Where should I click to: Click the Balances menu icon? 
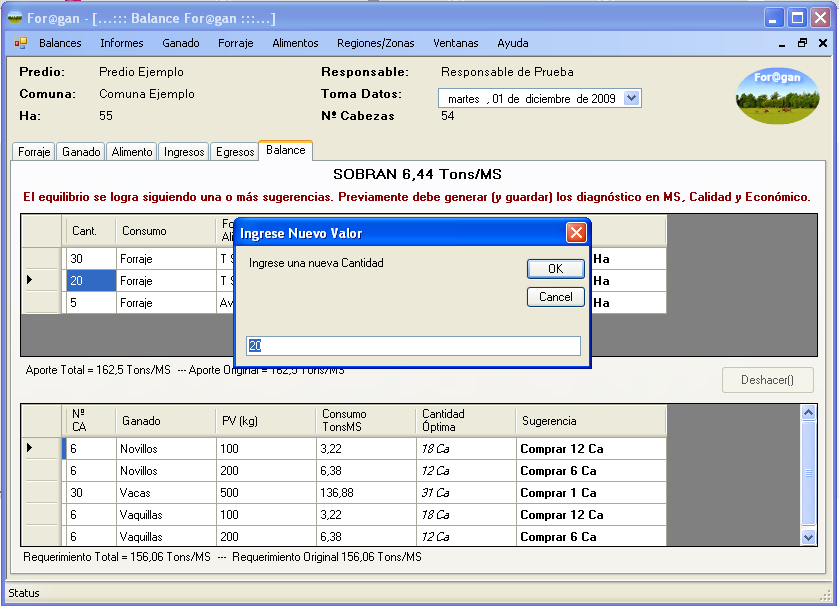21,43
